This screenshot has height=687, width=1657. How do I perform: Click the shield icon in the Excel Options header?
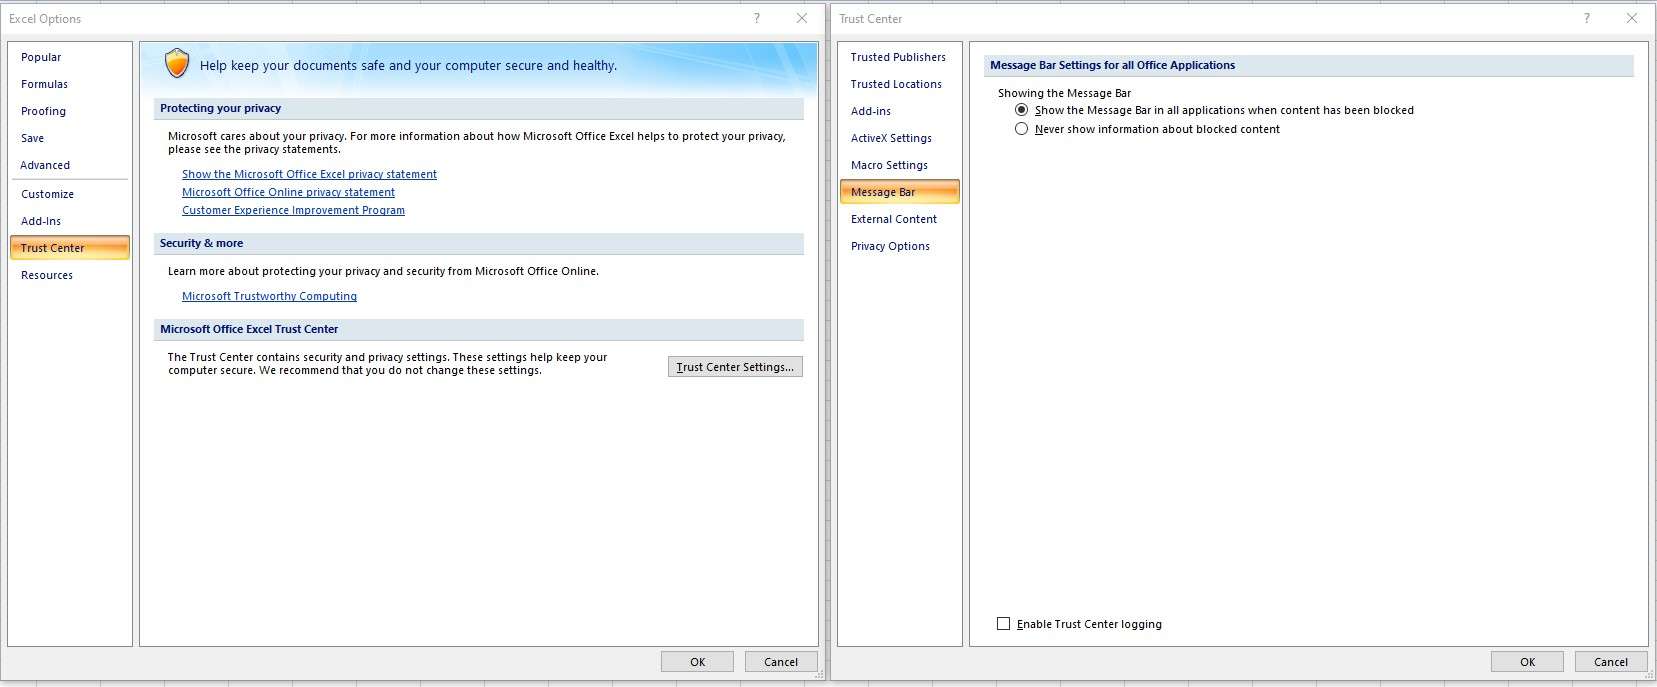tap(177, 64)
